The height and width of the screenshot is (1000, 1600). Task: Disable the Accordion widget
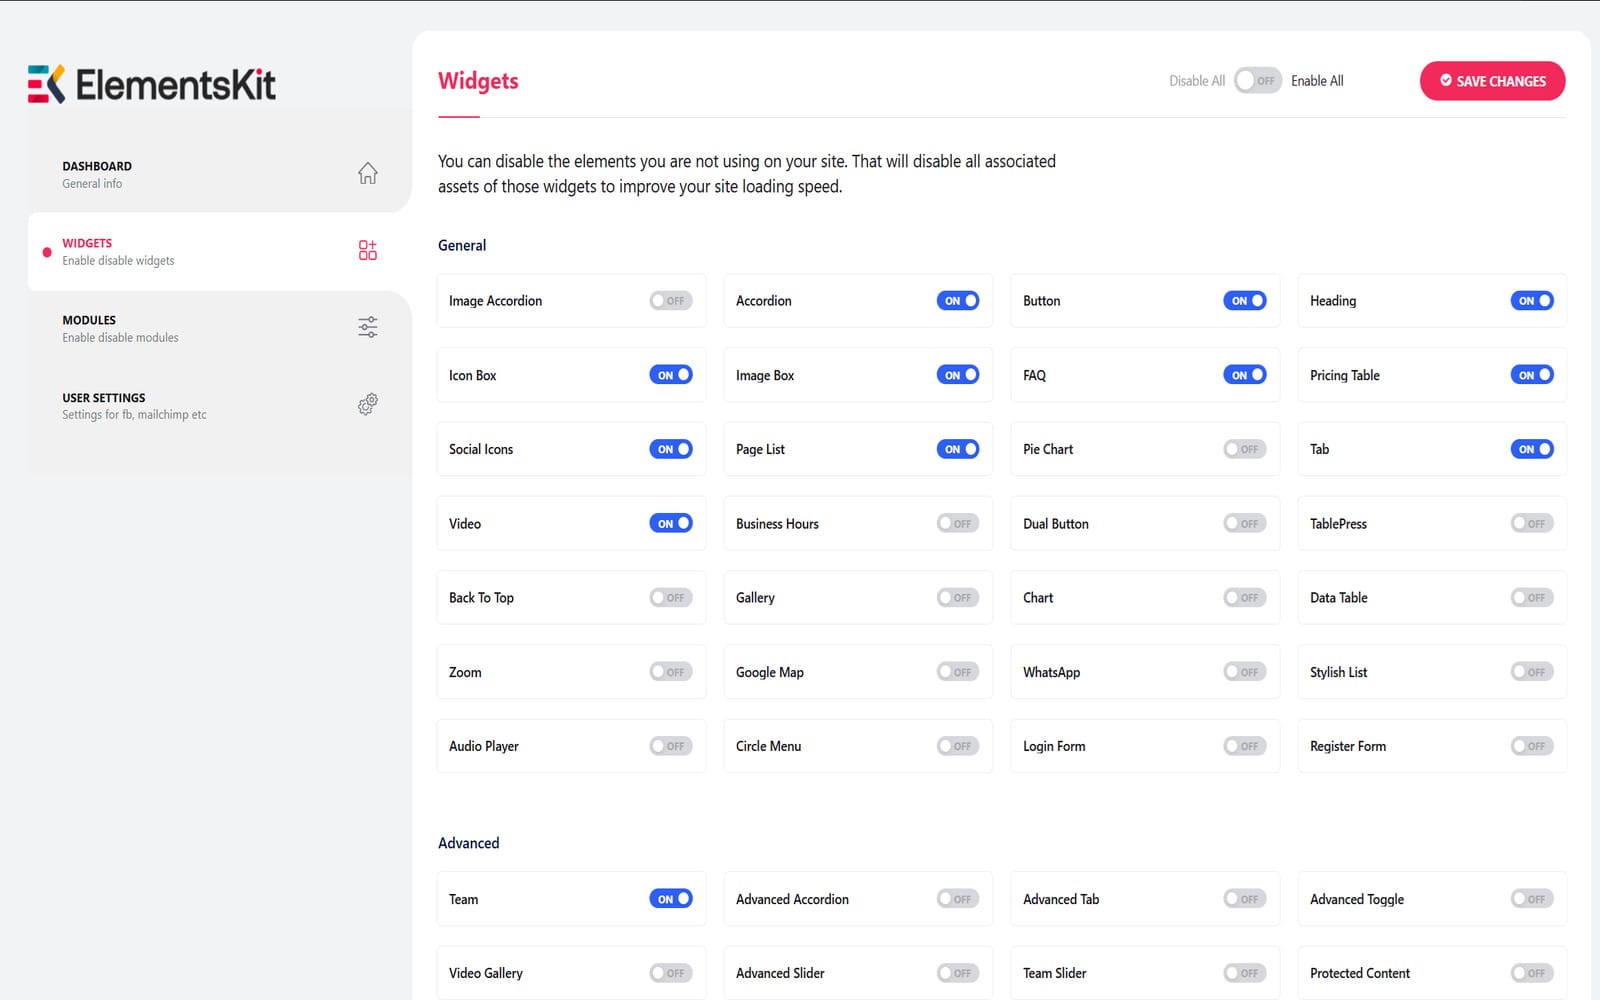pyautogui.click(x=958, y=301)
